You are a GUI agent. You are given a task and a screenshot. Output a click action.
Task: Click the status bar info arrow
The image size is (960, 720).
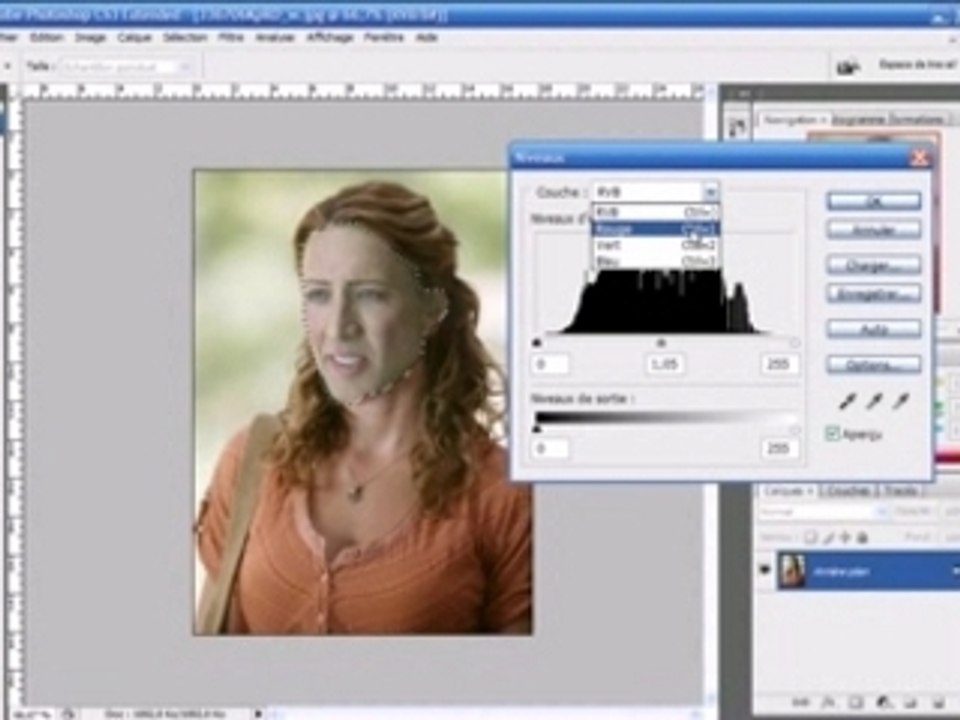258,714
